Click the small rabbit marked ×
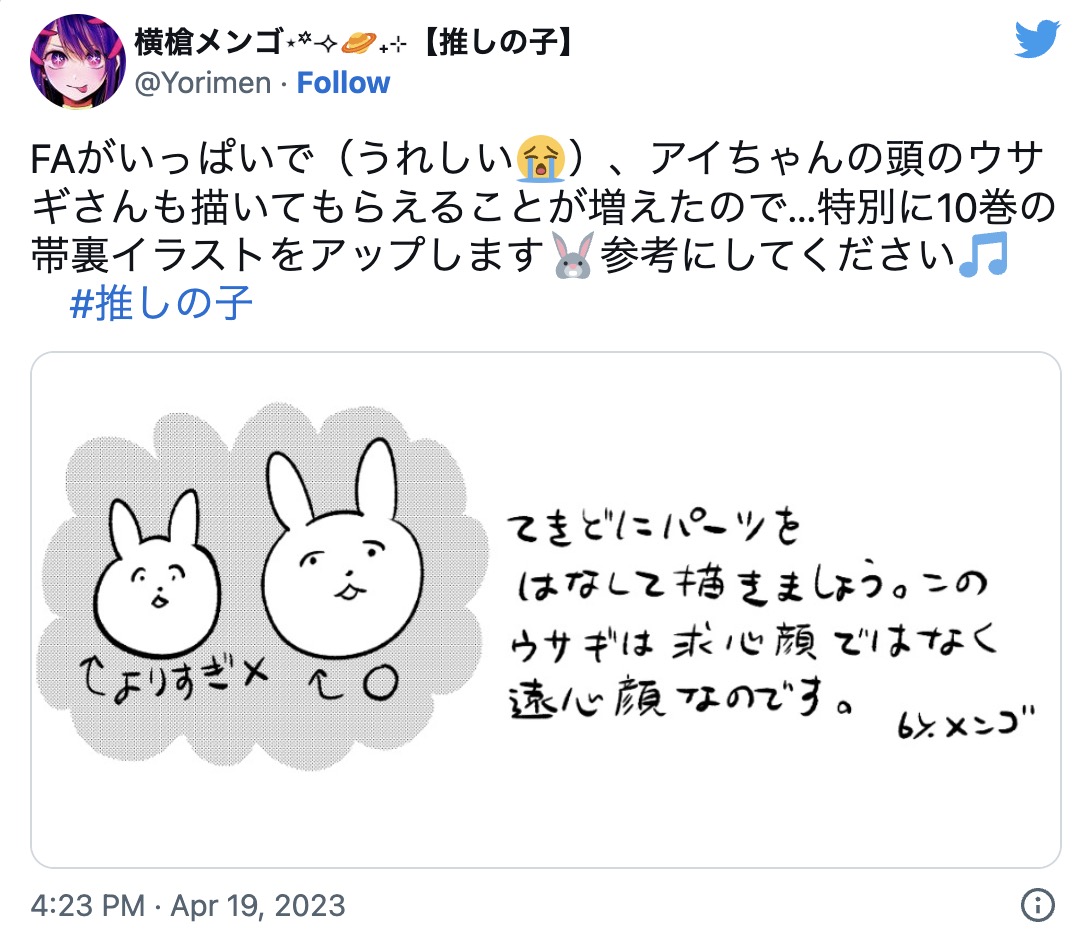The width and height of the screenshot is (1082, 932). pos(157,573)
